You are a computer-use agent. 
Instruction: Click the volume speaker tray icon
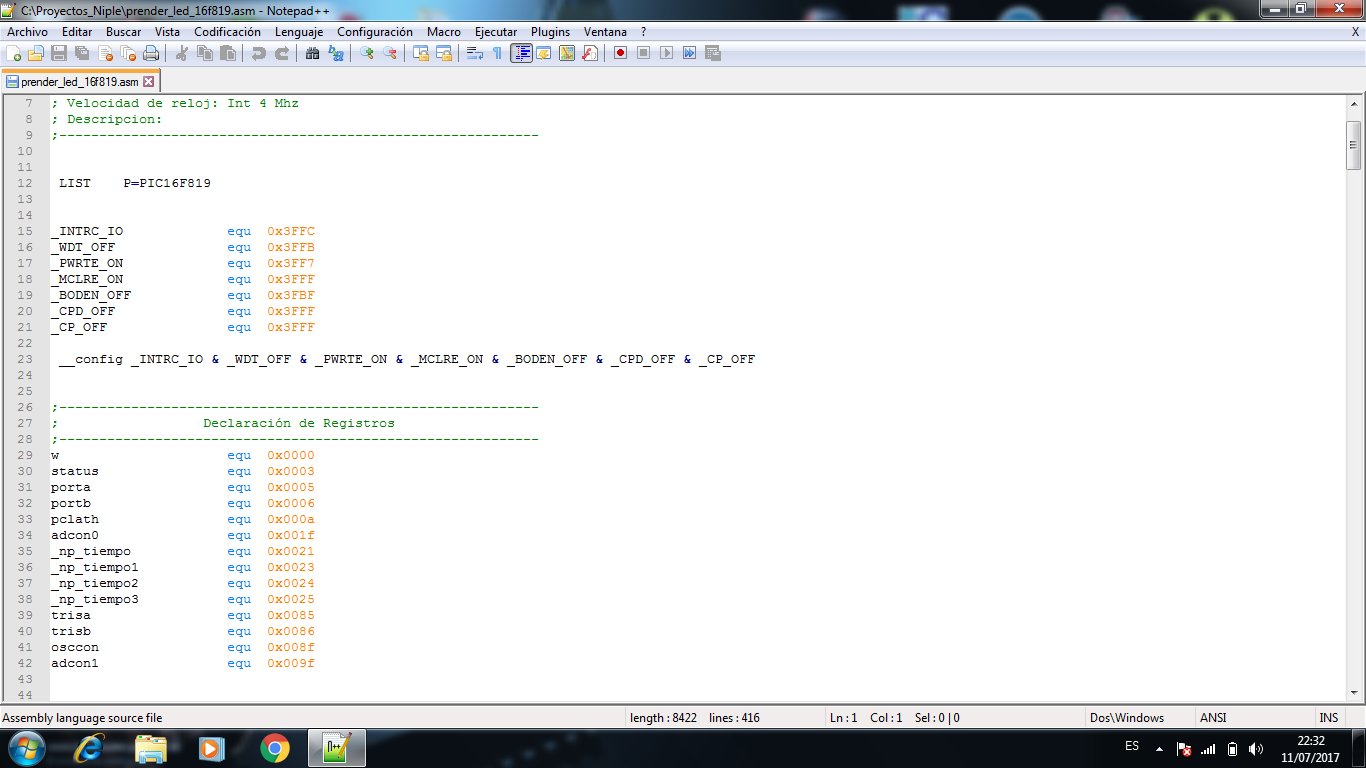(x=1256, y=748)
